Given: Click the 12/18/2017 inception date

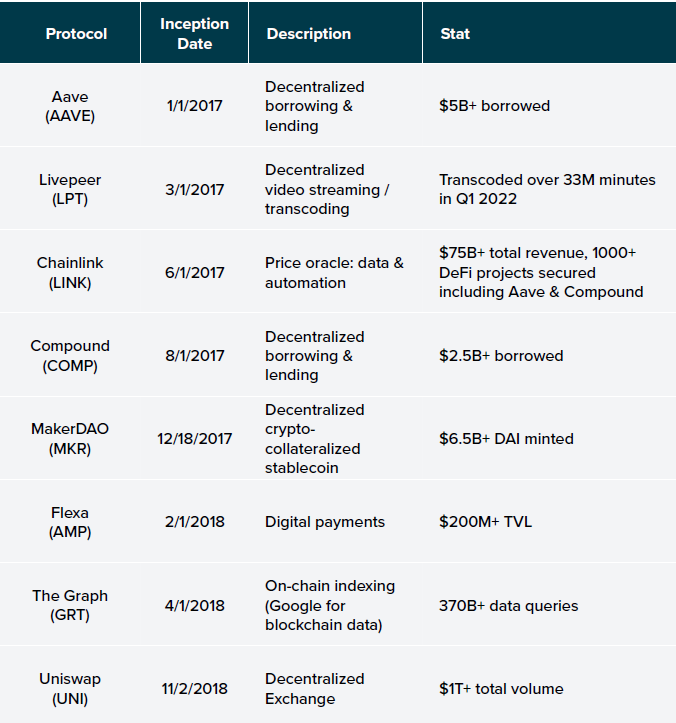Looking at the screenshot, I should point(195,439).
